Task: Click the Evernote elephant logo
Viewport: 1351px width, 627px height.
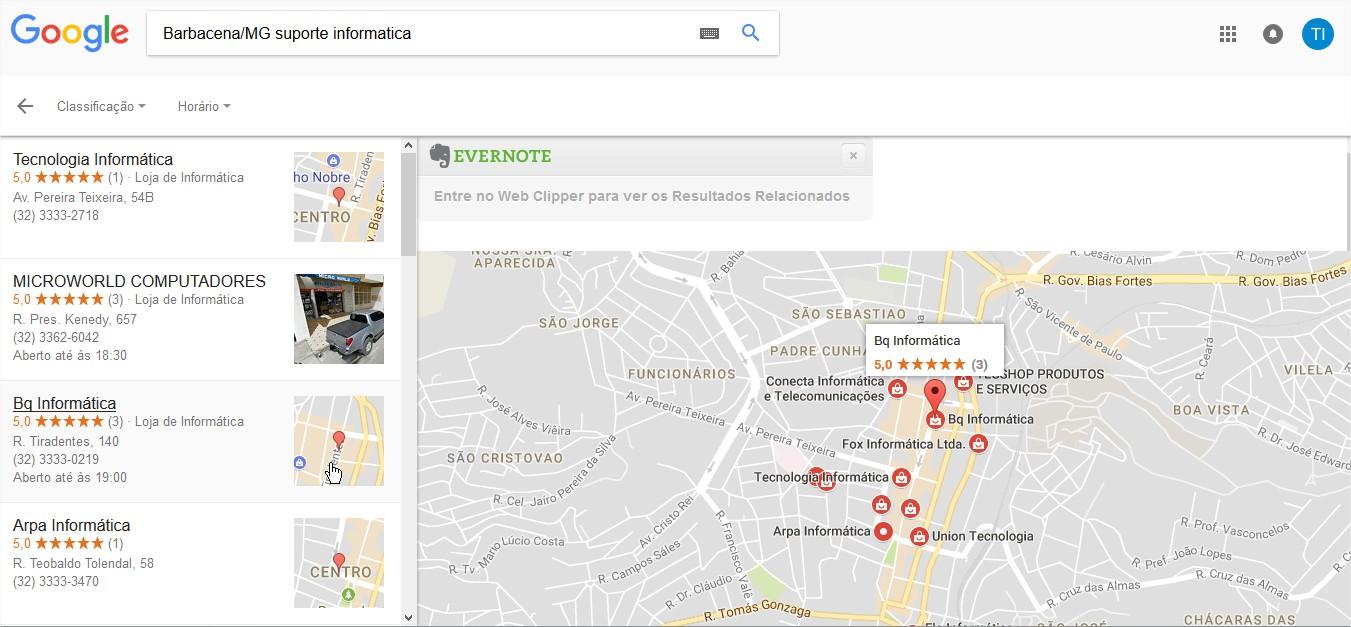Action: click(440, 156)
